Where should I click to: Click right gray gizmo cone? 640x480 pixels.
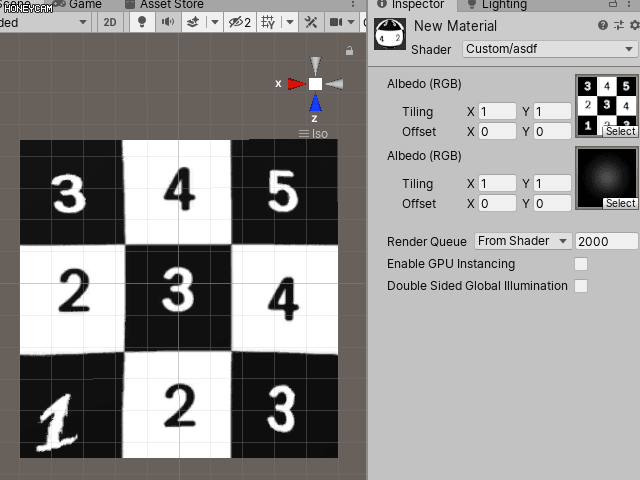tap(334, 84)
